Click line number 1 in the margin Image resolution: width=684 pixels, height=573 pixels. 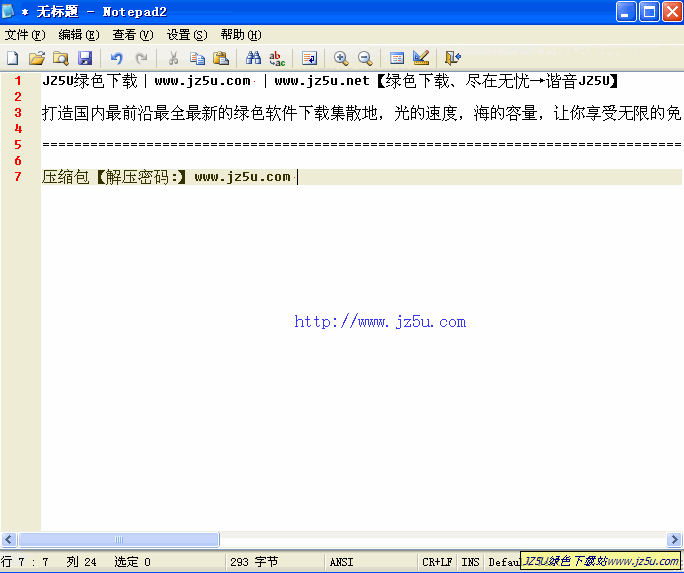pyautogui.click(x=18, y=81)
